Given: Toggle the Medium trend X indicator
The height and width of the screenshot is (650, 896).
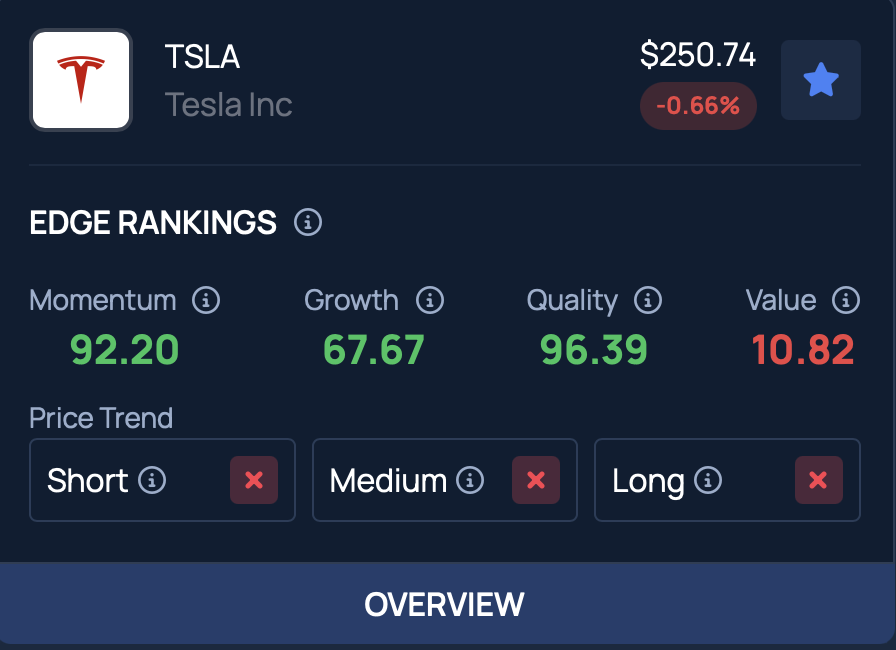Looking at the screenshot, I should coord(536,480).
